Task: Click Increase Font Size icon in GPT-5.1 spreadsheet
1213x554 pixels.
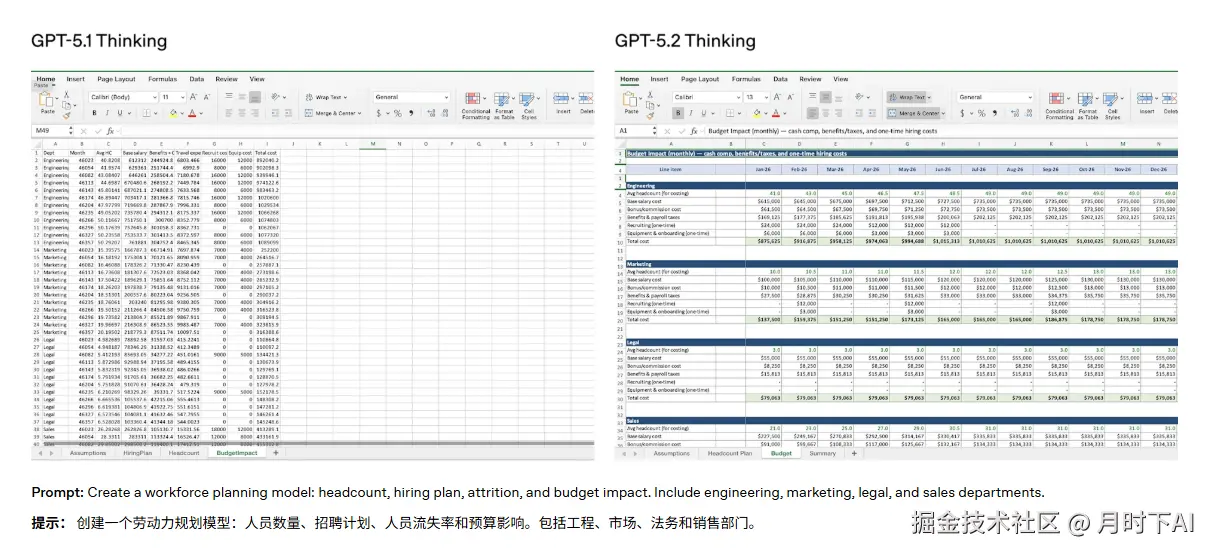Action: tap(193, 97)
